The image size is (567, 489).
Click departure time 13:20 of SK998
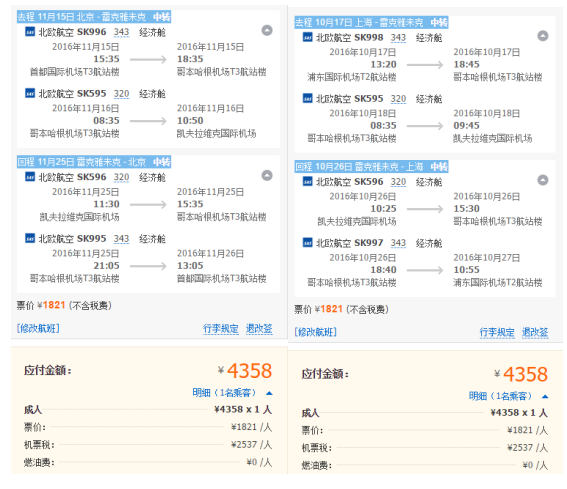[x=383, y=64]
